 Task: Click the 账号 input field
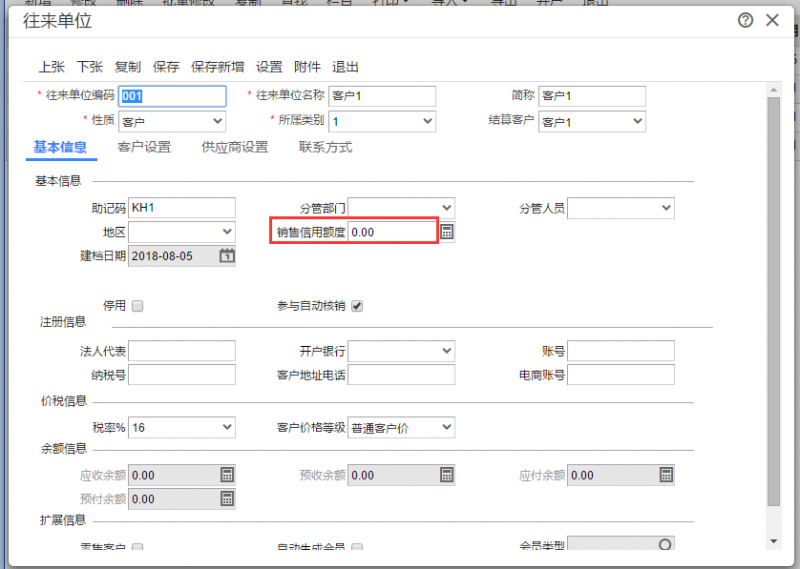[x=621, y=351]
